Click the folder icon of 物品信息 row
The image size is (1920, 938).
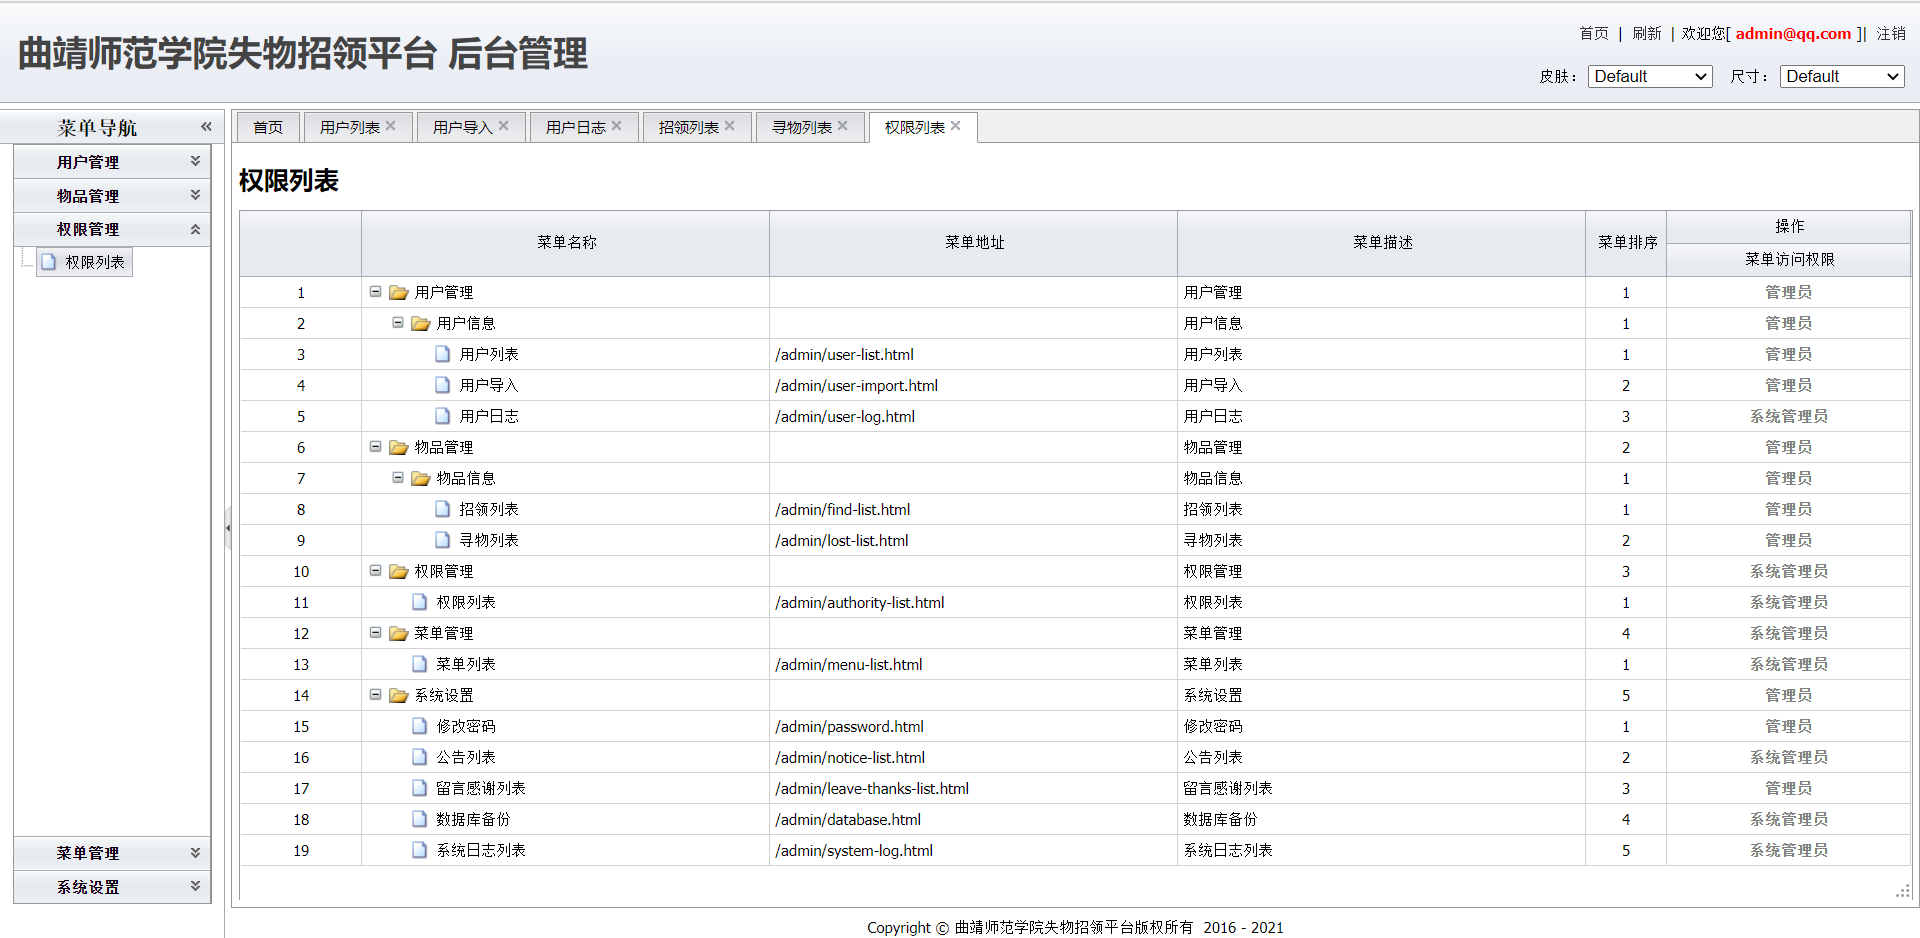[x=421, y=478]
